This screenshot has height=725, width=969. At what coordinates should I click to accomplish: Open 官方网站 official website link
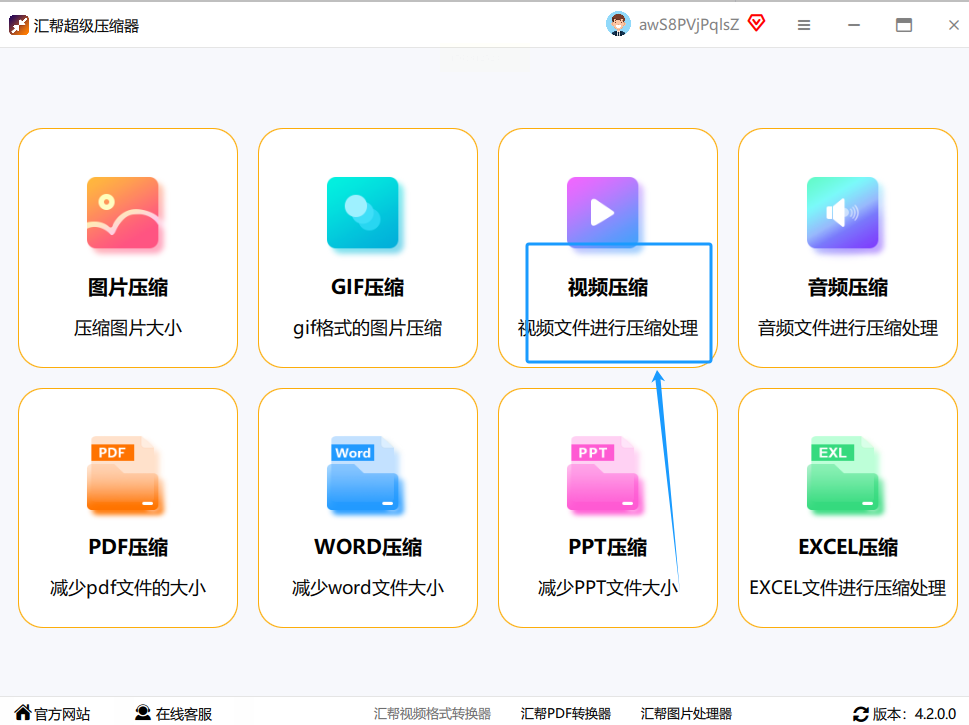[52, 714]
